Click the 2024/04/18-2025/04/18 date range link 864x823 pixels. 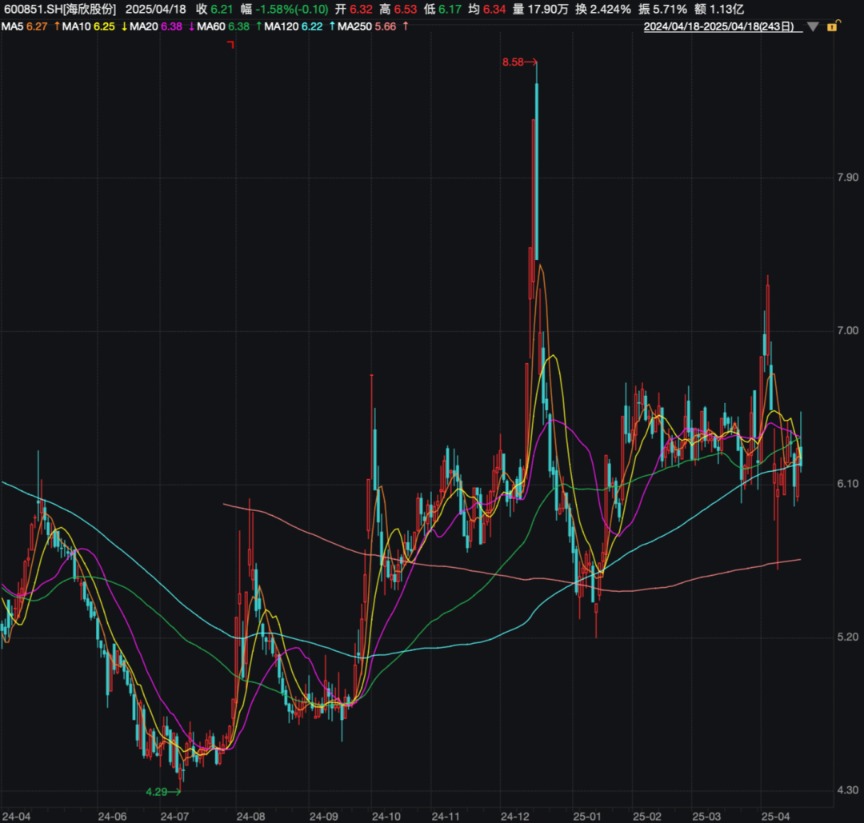(721, 26)
